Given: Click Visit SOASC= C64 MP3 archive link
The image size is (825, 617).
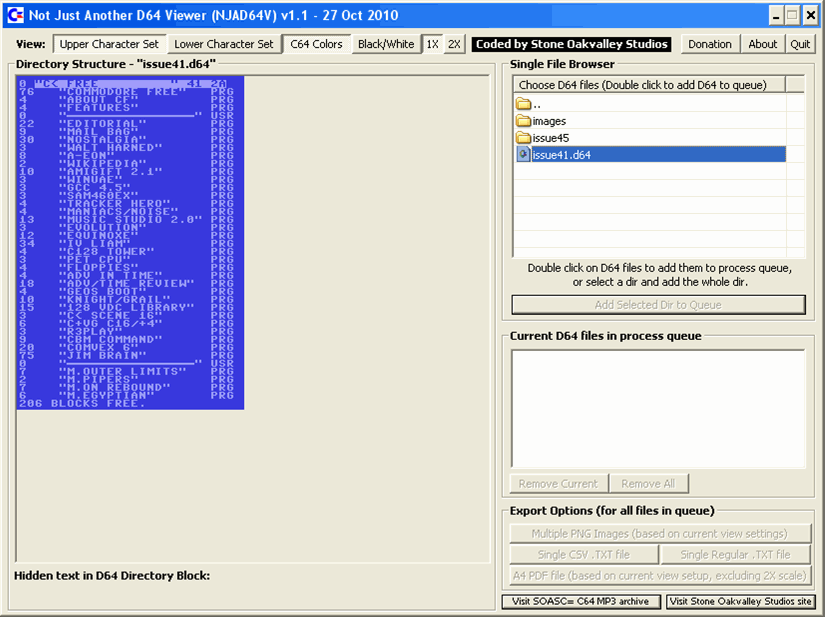Looking at the screenshot, I should tap(580, 602).
